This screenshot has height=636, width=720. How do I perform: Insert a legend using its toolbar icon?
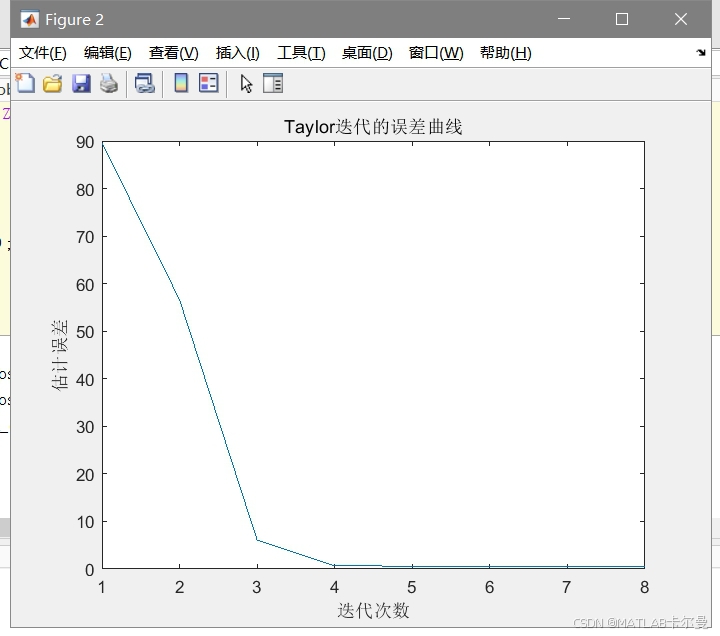click(208, 84)
